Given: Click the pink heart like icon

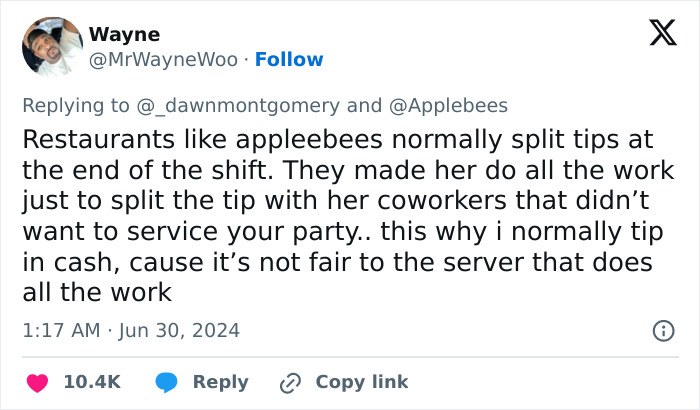Looking at the screenshot, I should click(x=37, y=382).
